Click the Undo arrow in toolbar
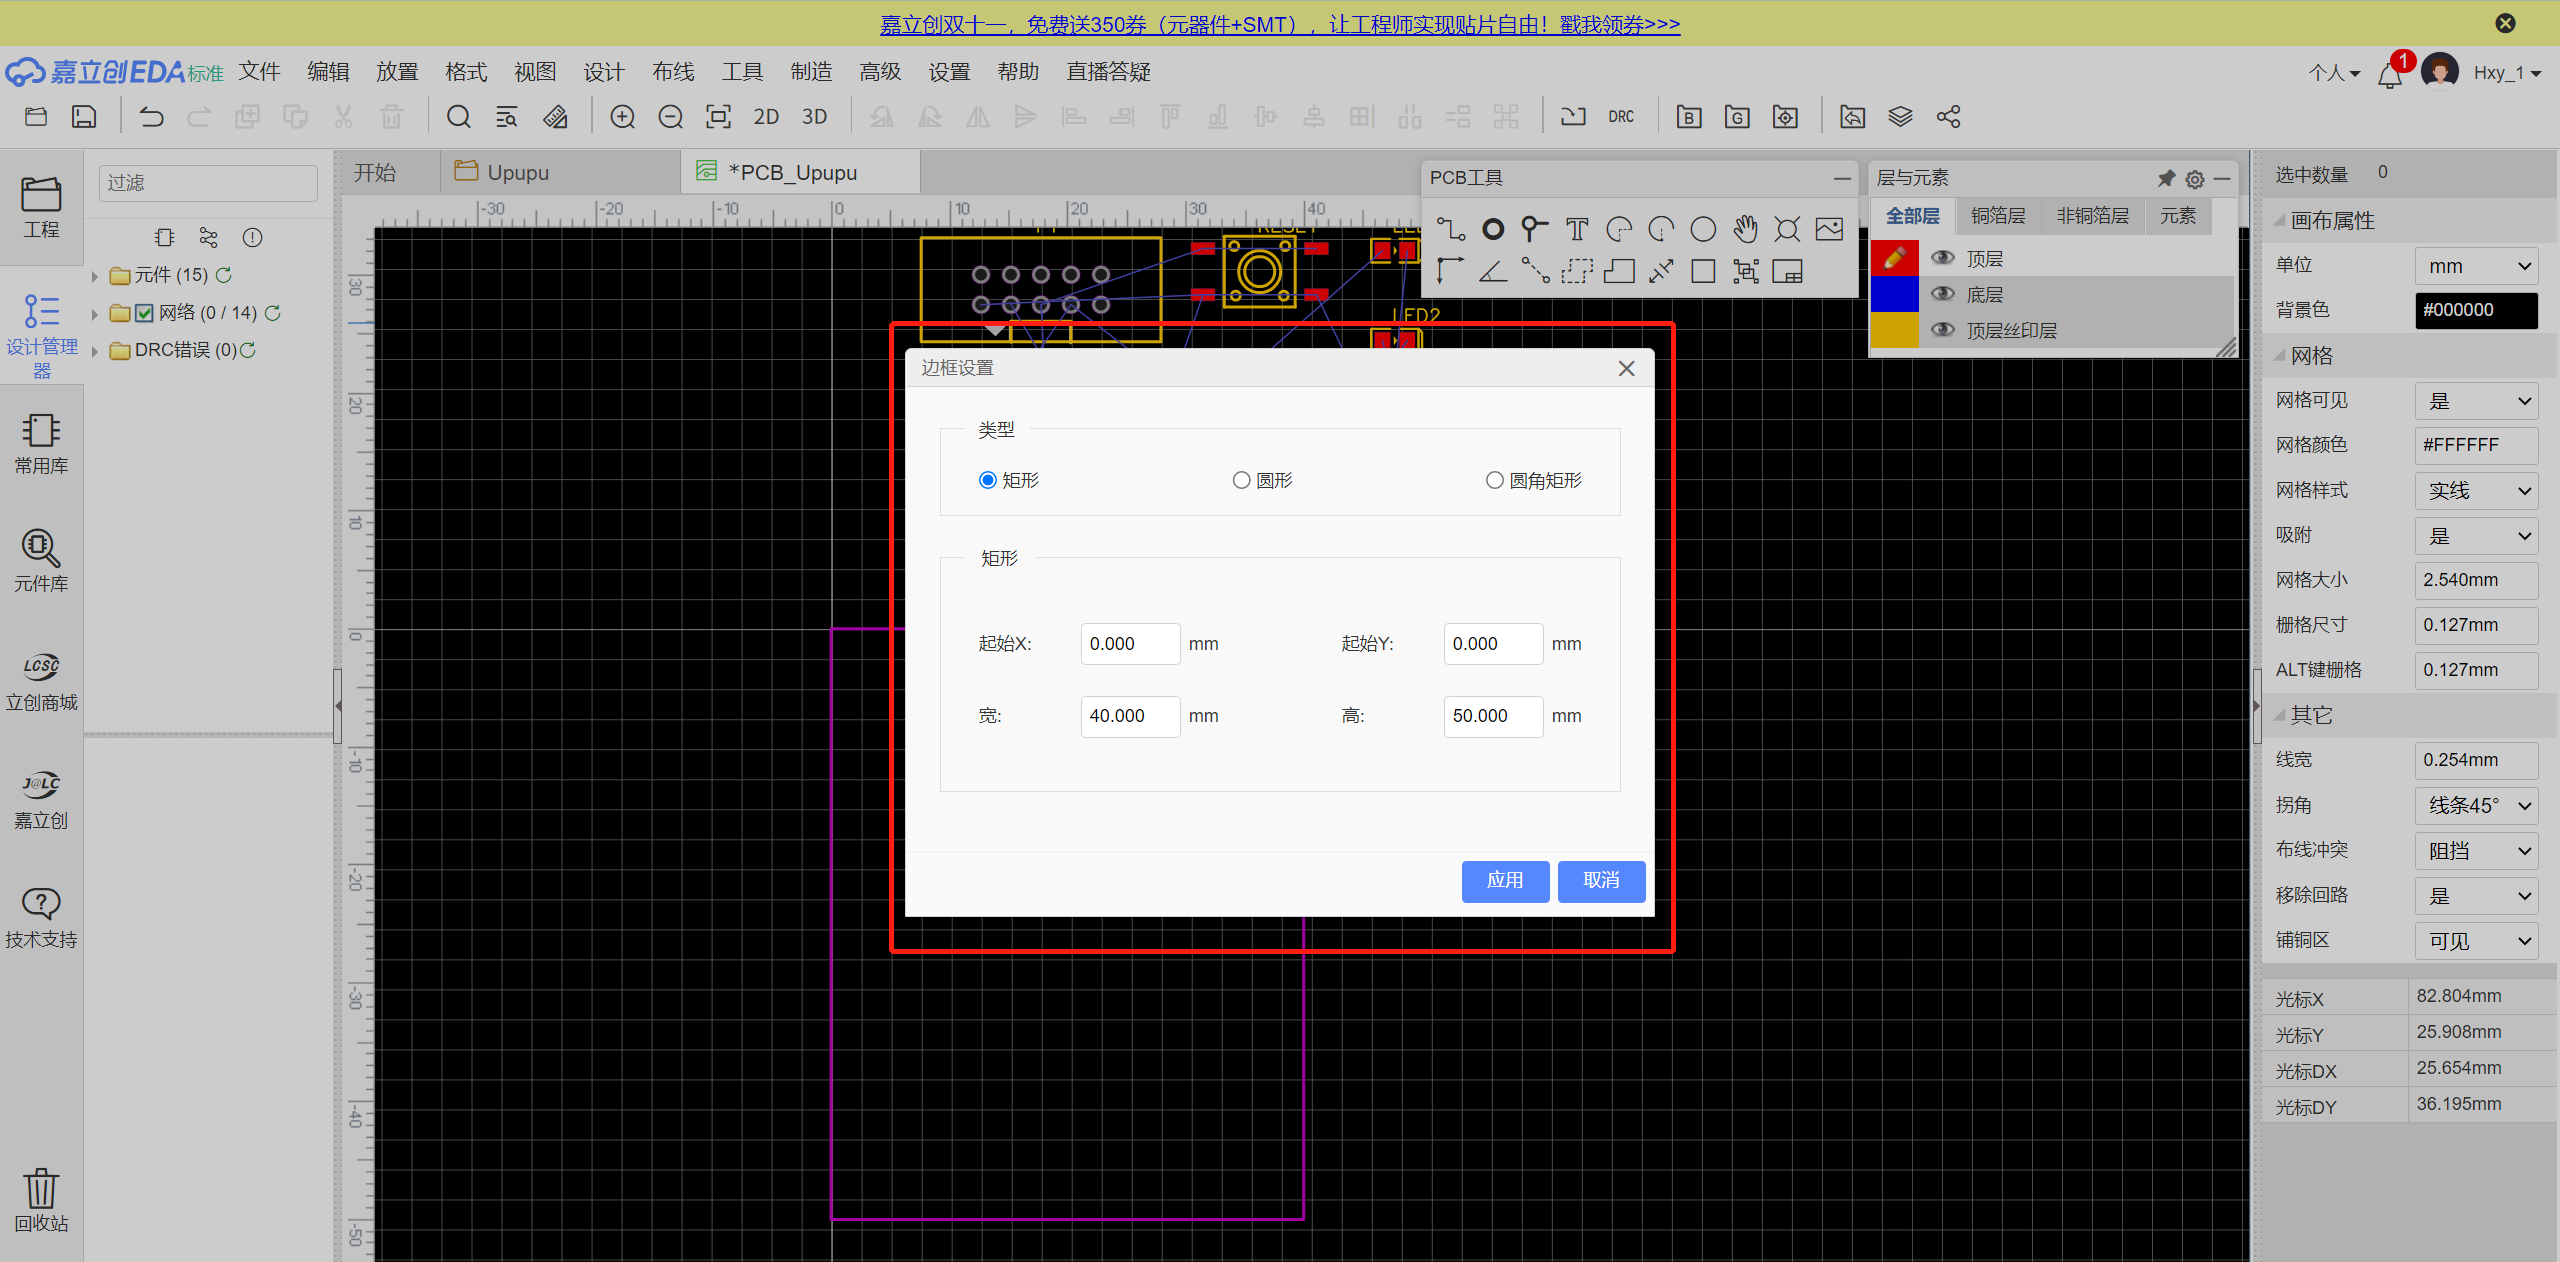 (x=151, y=117)
